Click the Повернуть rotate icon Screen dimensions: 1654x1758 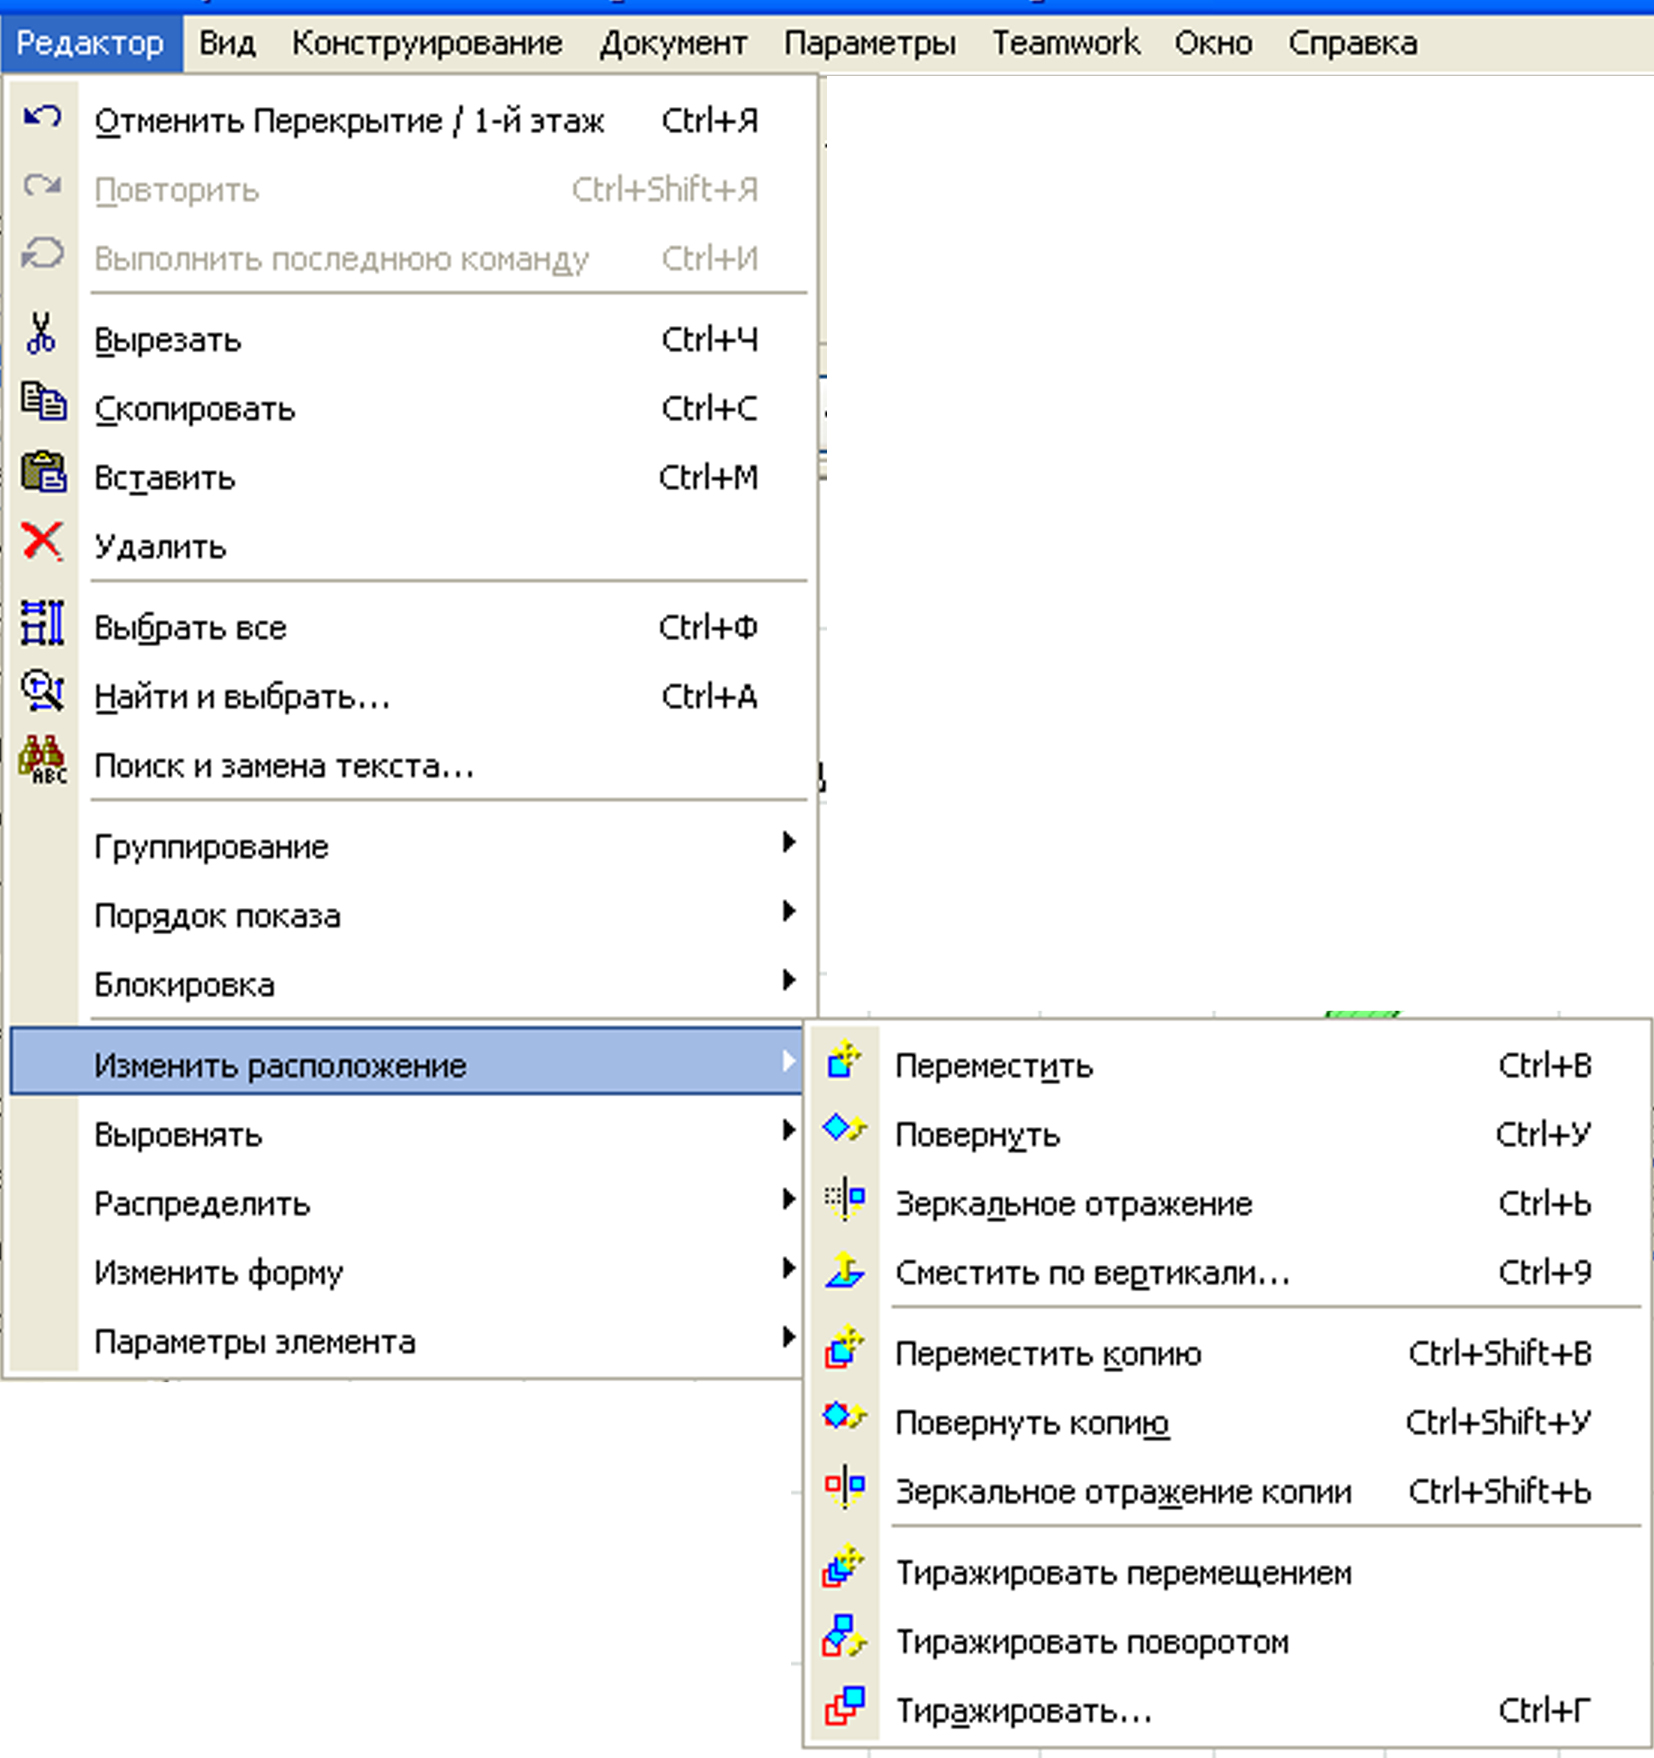[x=844, y=1129]
